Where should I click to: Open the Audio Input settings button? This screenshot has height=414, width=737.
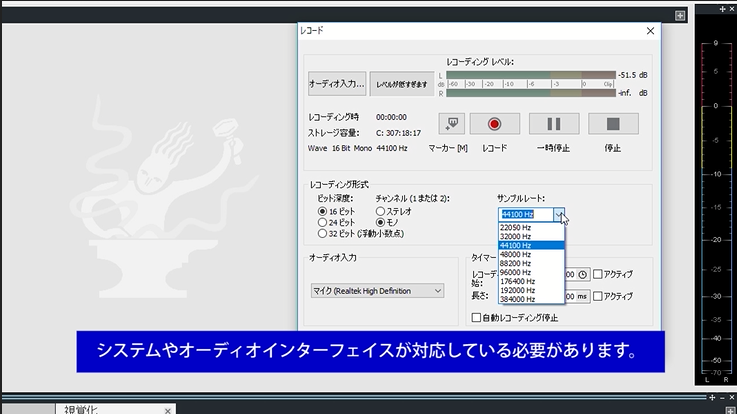pyautogui.click(x=337, y=83)
